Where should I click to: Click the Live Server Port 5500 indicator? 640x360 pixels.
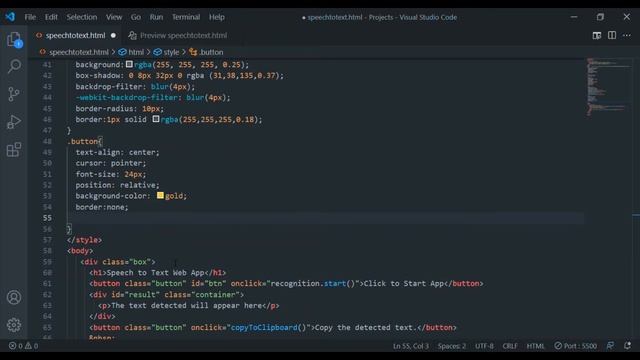point(576,346)
